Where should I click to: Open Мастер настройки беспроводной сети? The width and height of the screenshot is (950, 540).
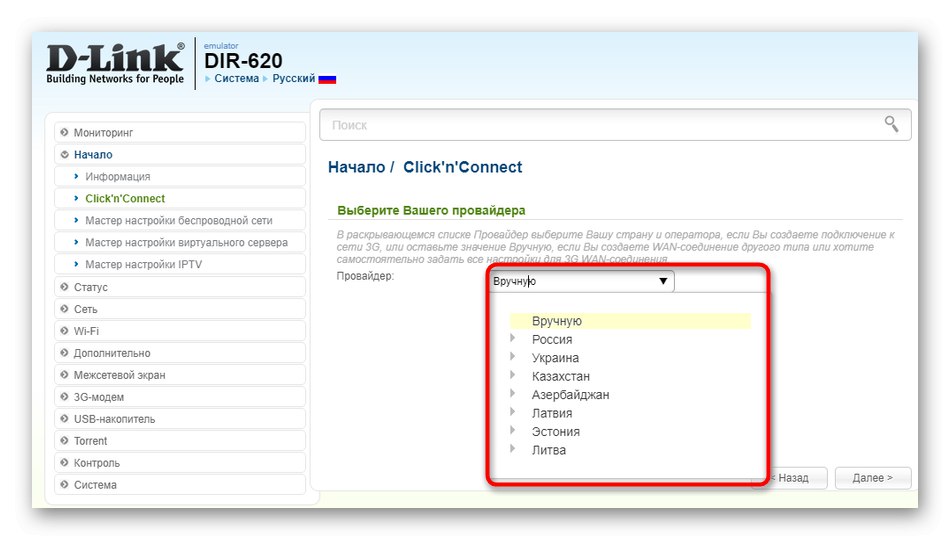tap(180, 221)
